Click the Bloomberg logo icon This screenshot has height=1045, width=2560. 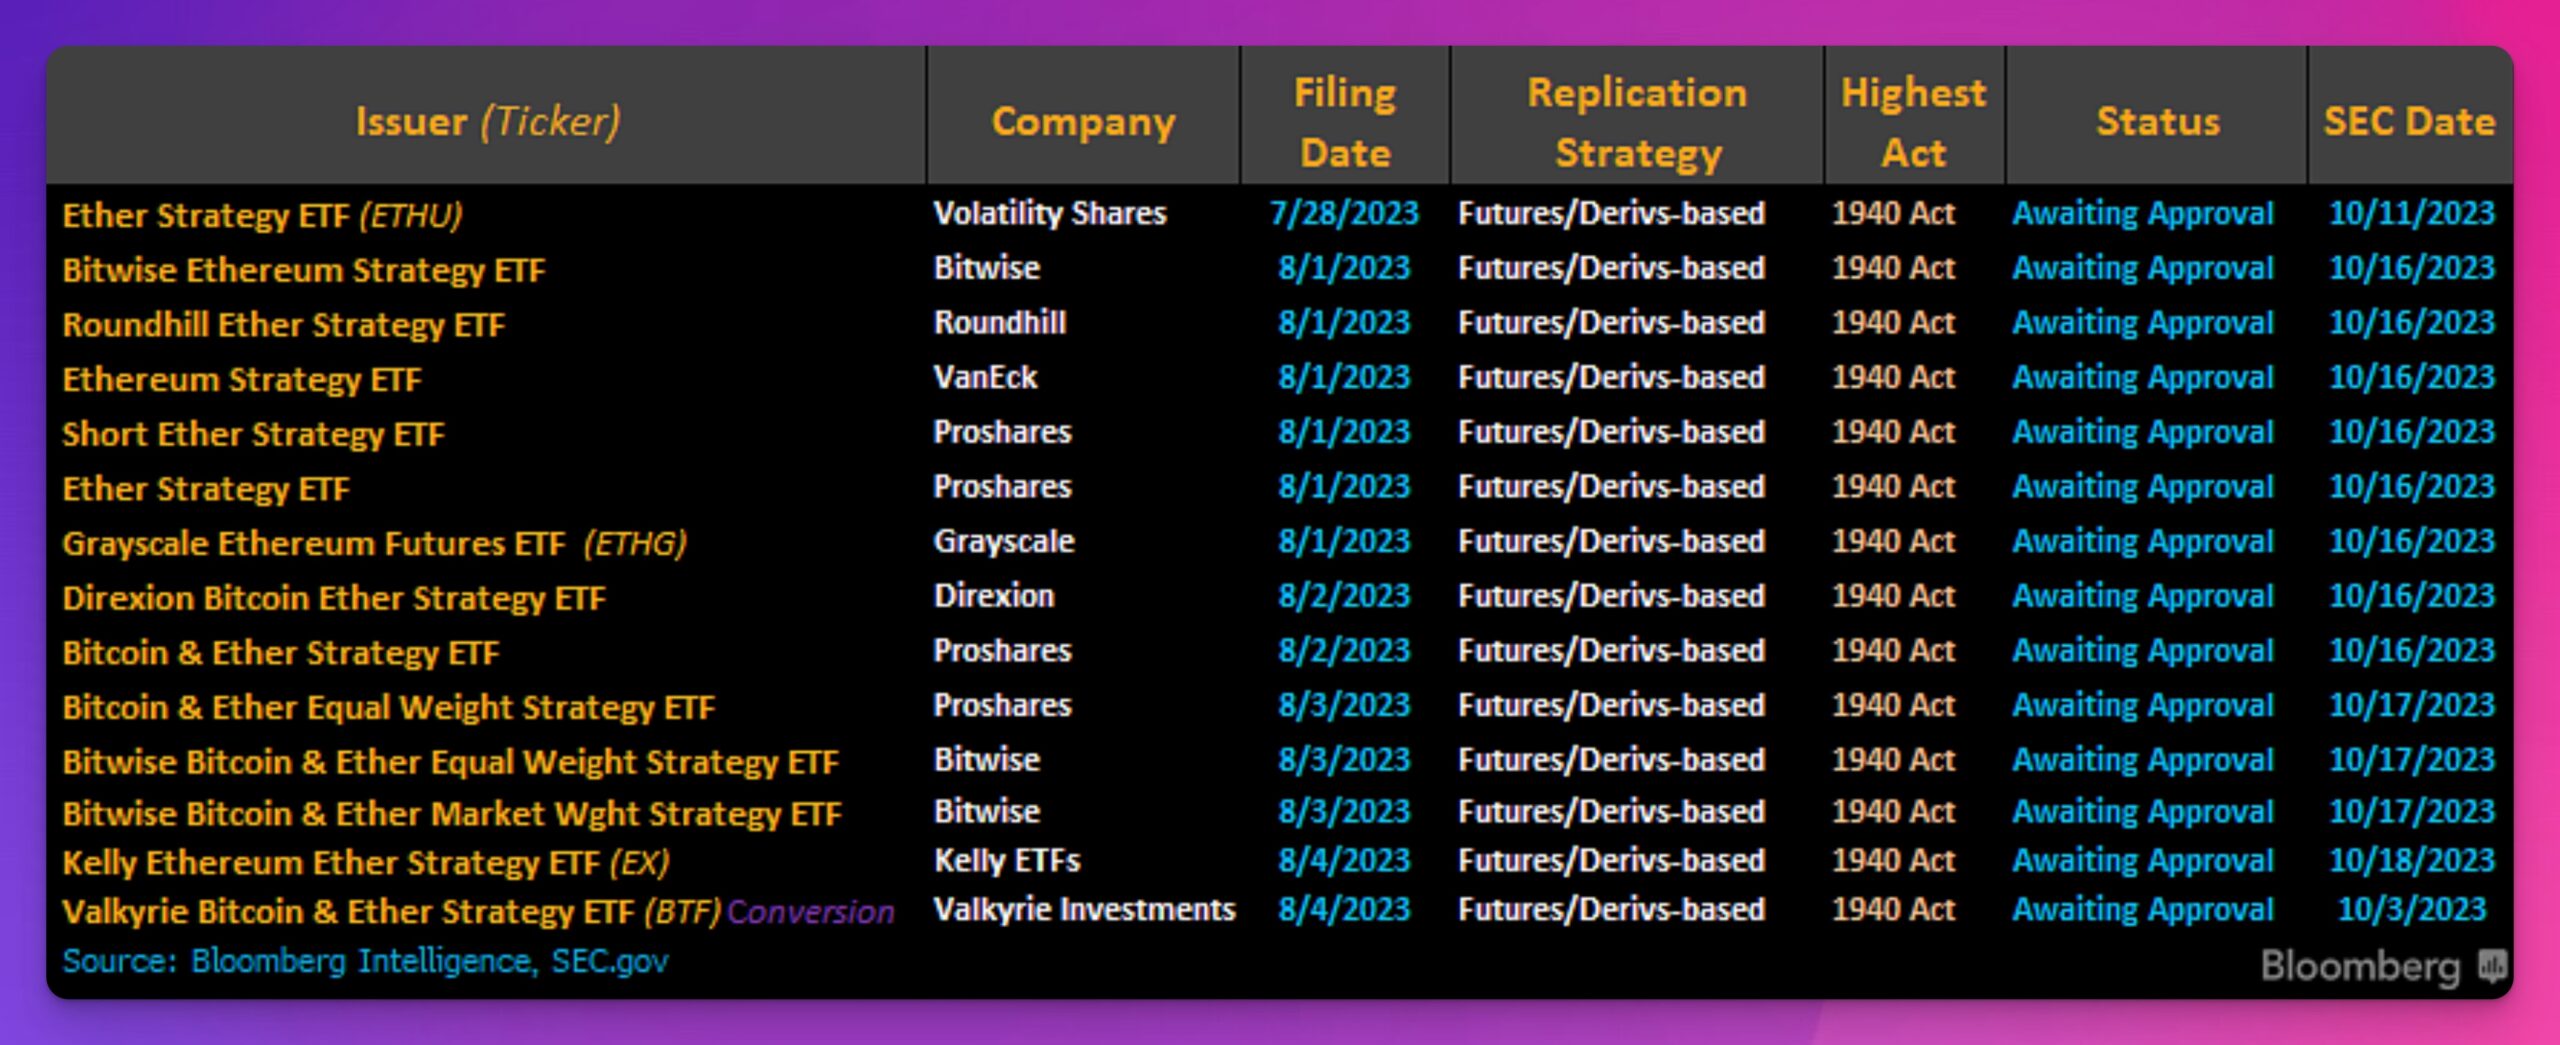2492,966
